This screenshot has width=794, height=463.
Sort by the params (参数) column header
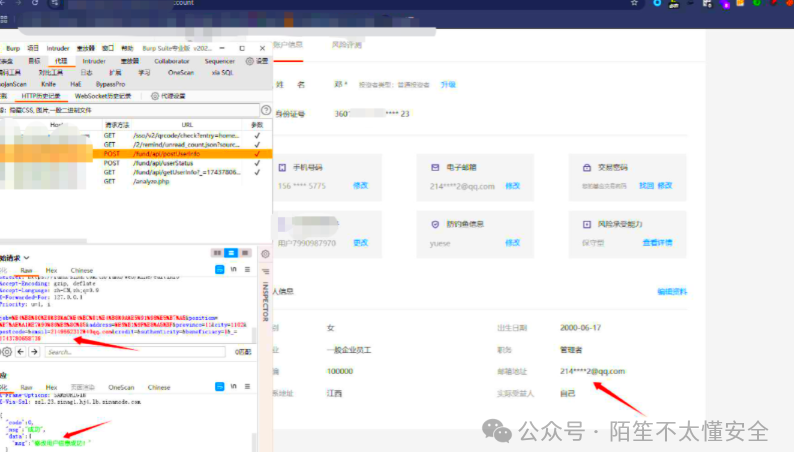point(257,125)
